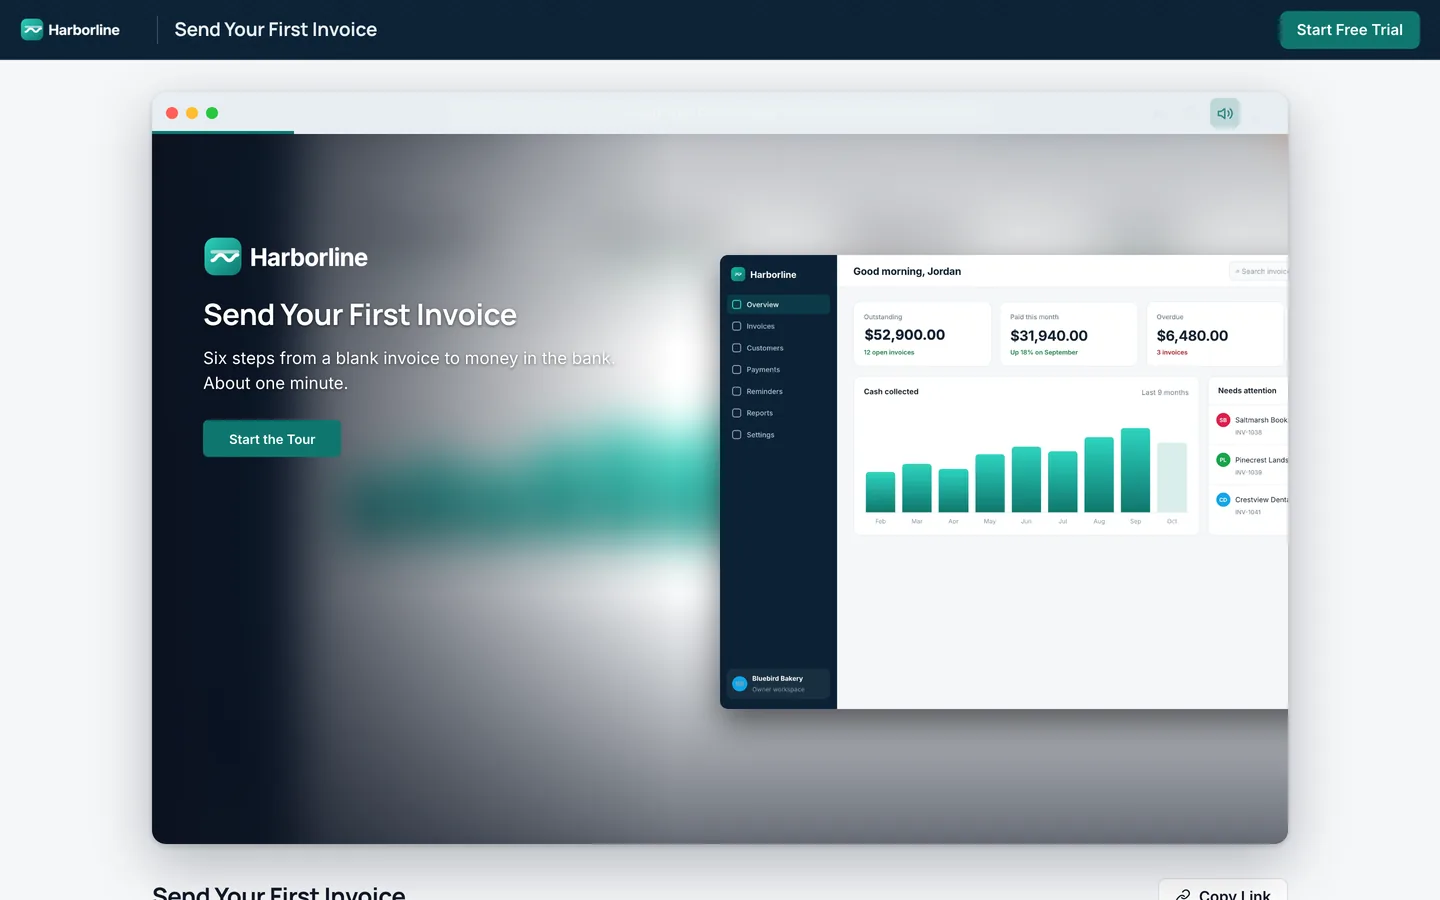Click the Jun bar in Cash collected chart
1440x900 pixels.
(x=1026, y=480)
